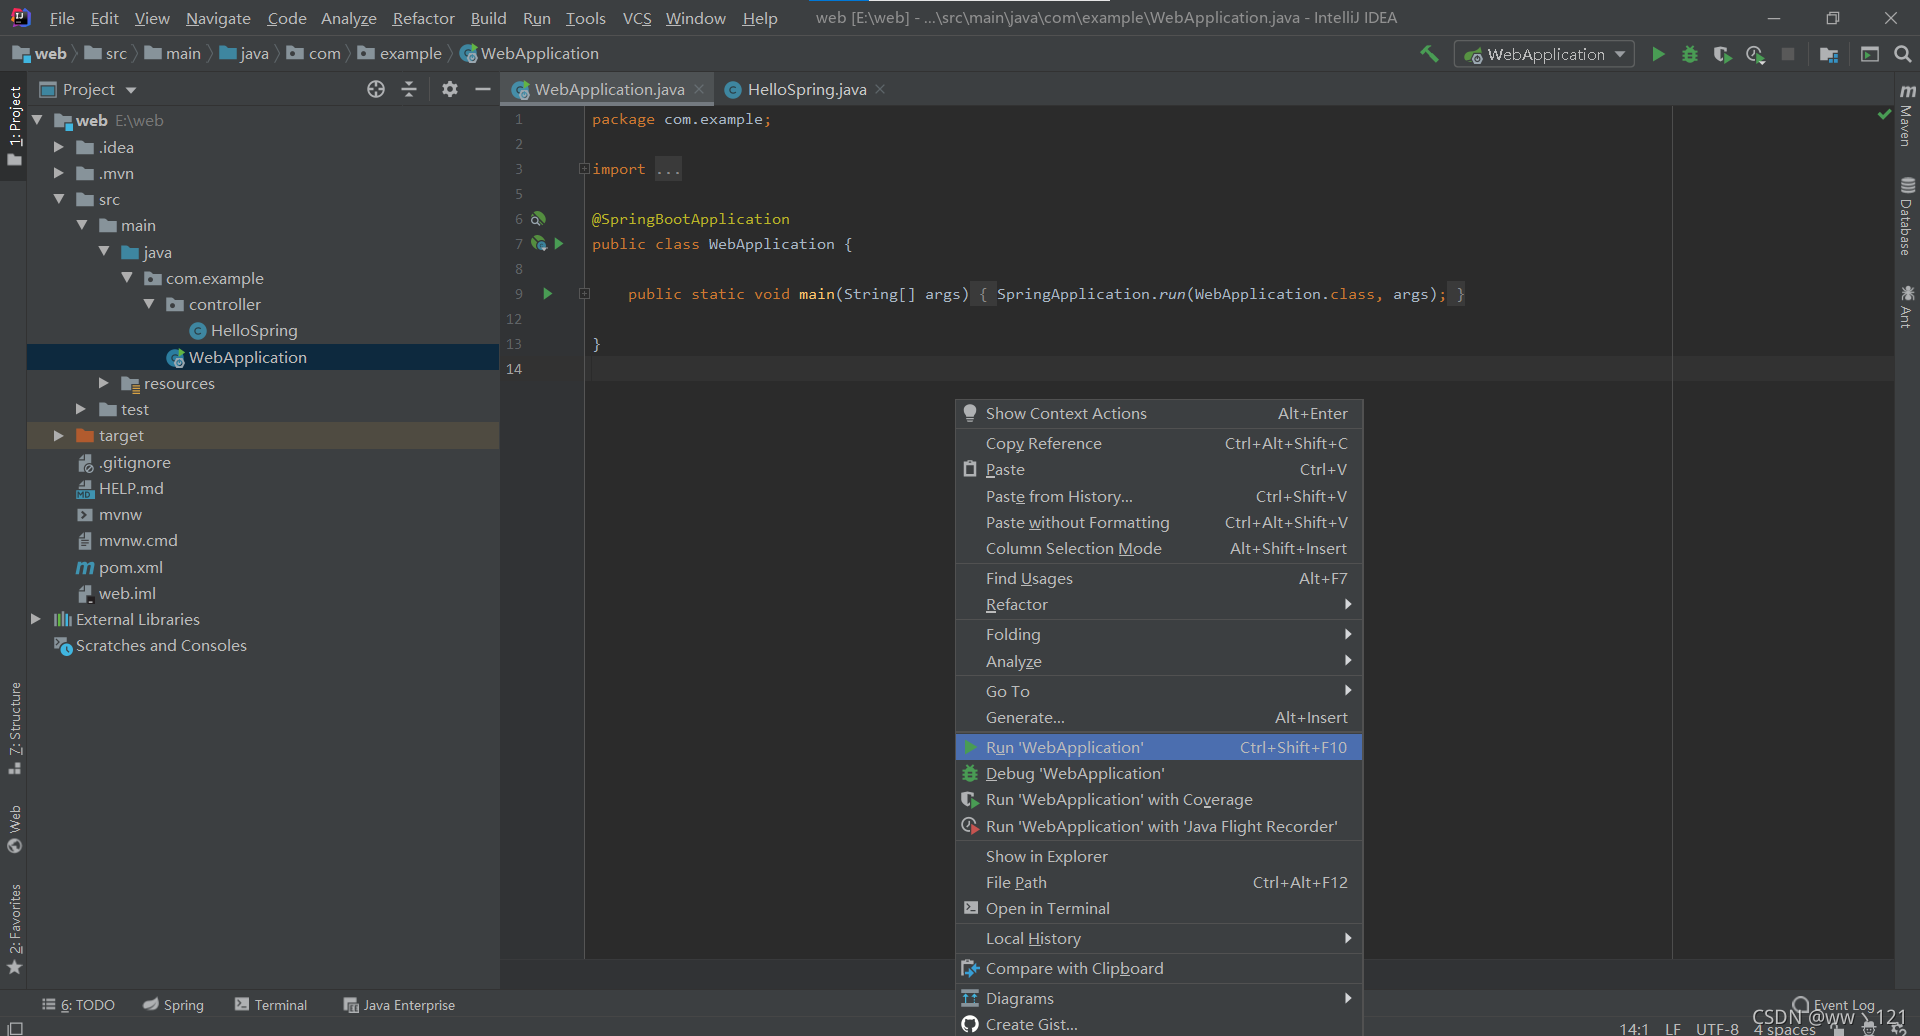
Task: Open the Run Anything toolbar icon
Action: 1869,54
